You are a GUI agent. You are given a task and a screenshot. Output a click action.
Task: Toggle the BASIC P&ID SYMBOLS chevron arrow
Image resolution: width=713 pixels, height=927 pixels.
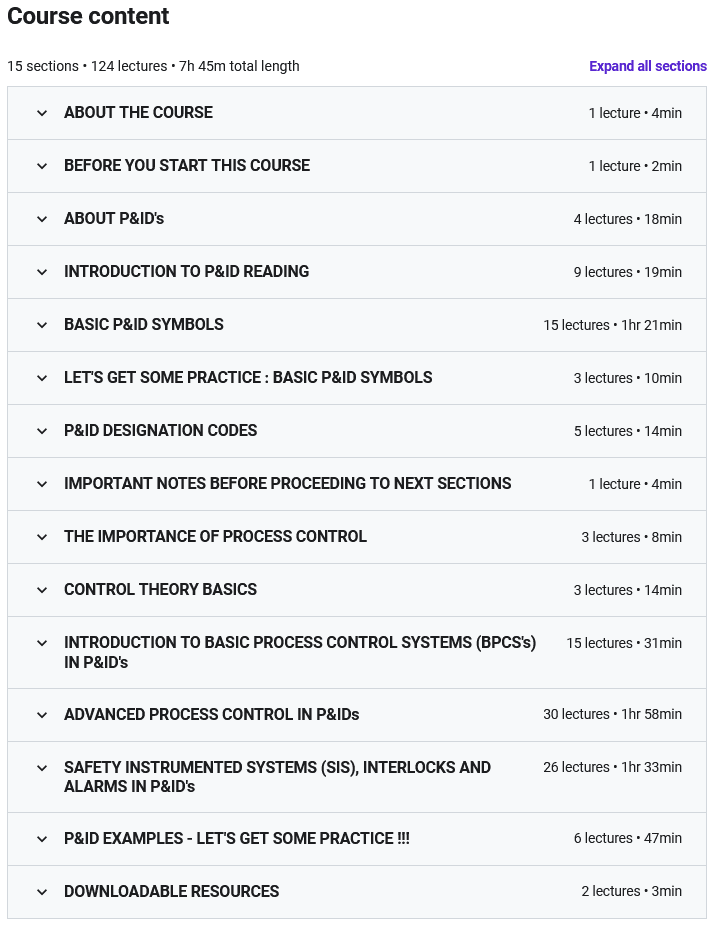(42, 325)
